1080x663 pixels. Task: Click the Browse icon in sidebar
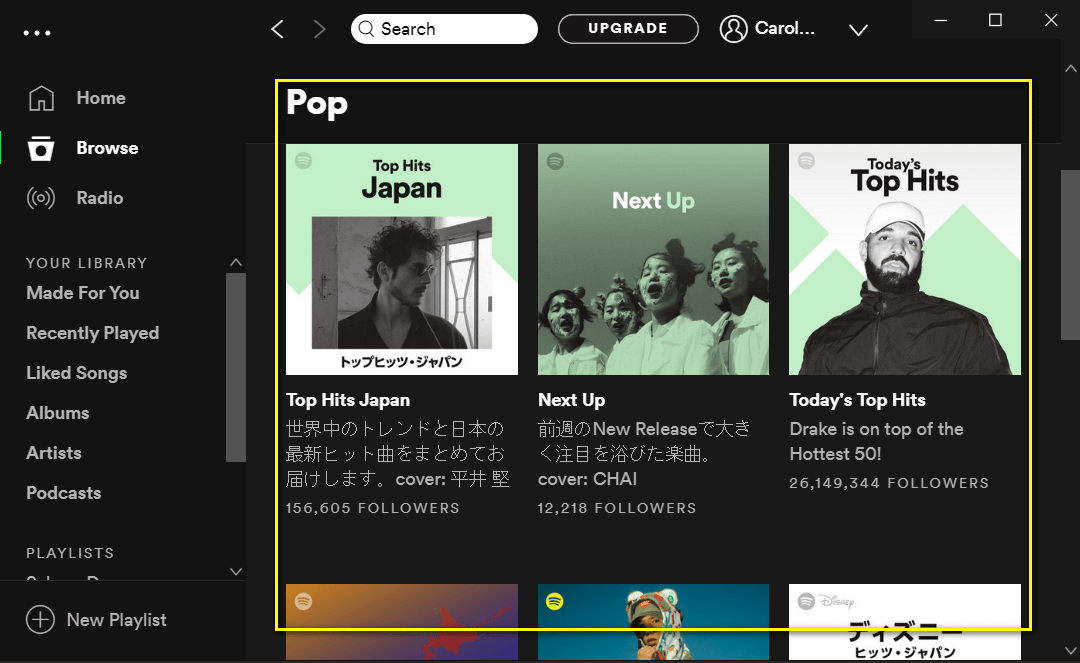41,148
